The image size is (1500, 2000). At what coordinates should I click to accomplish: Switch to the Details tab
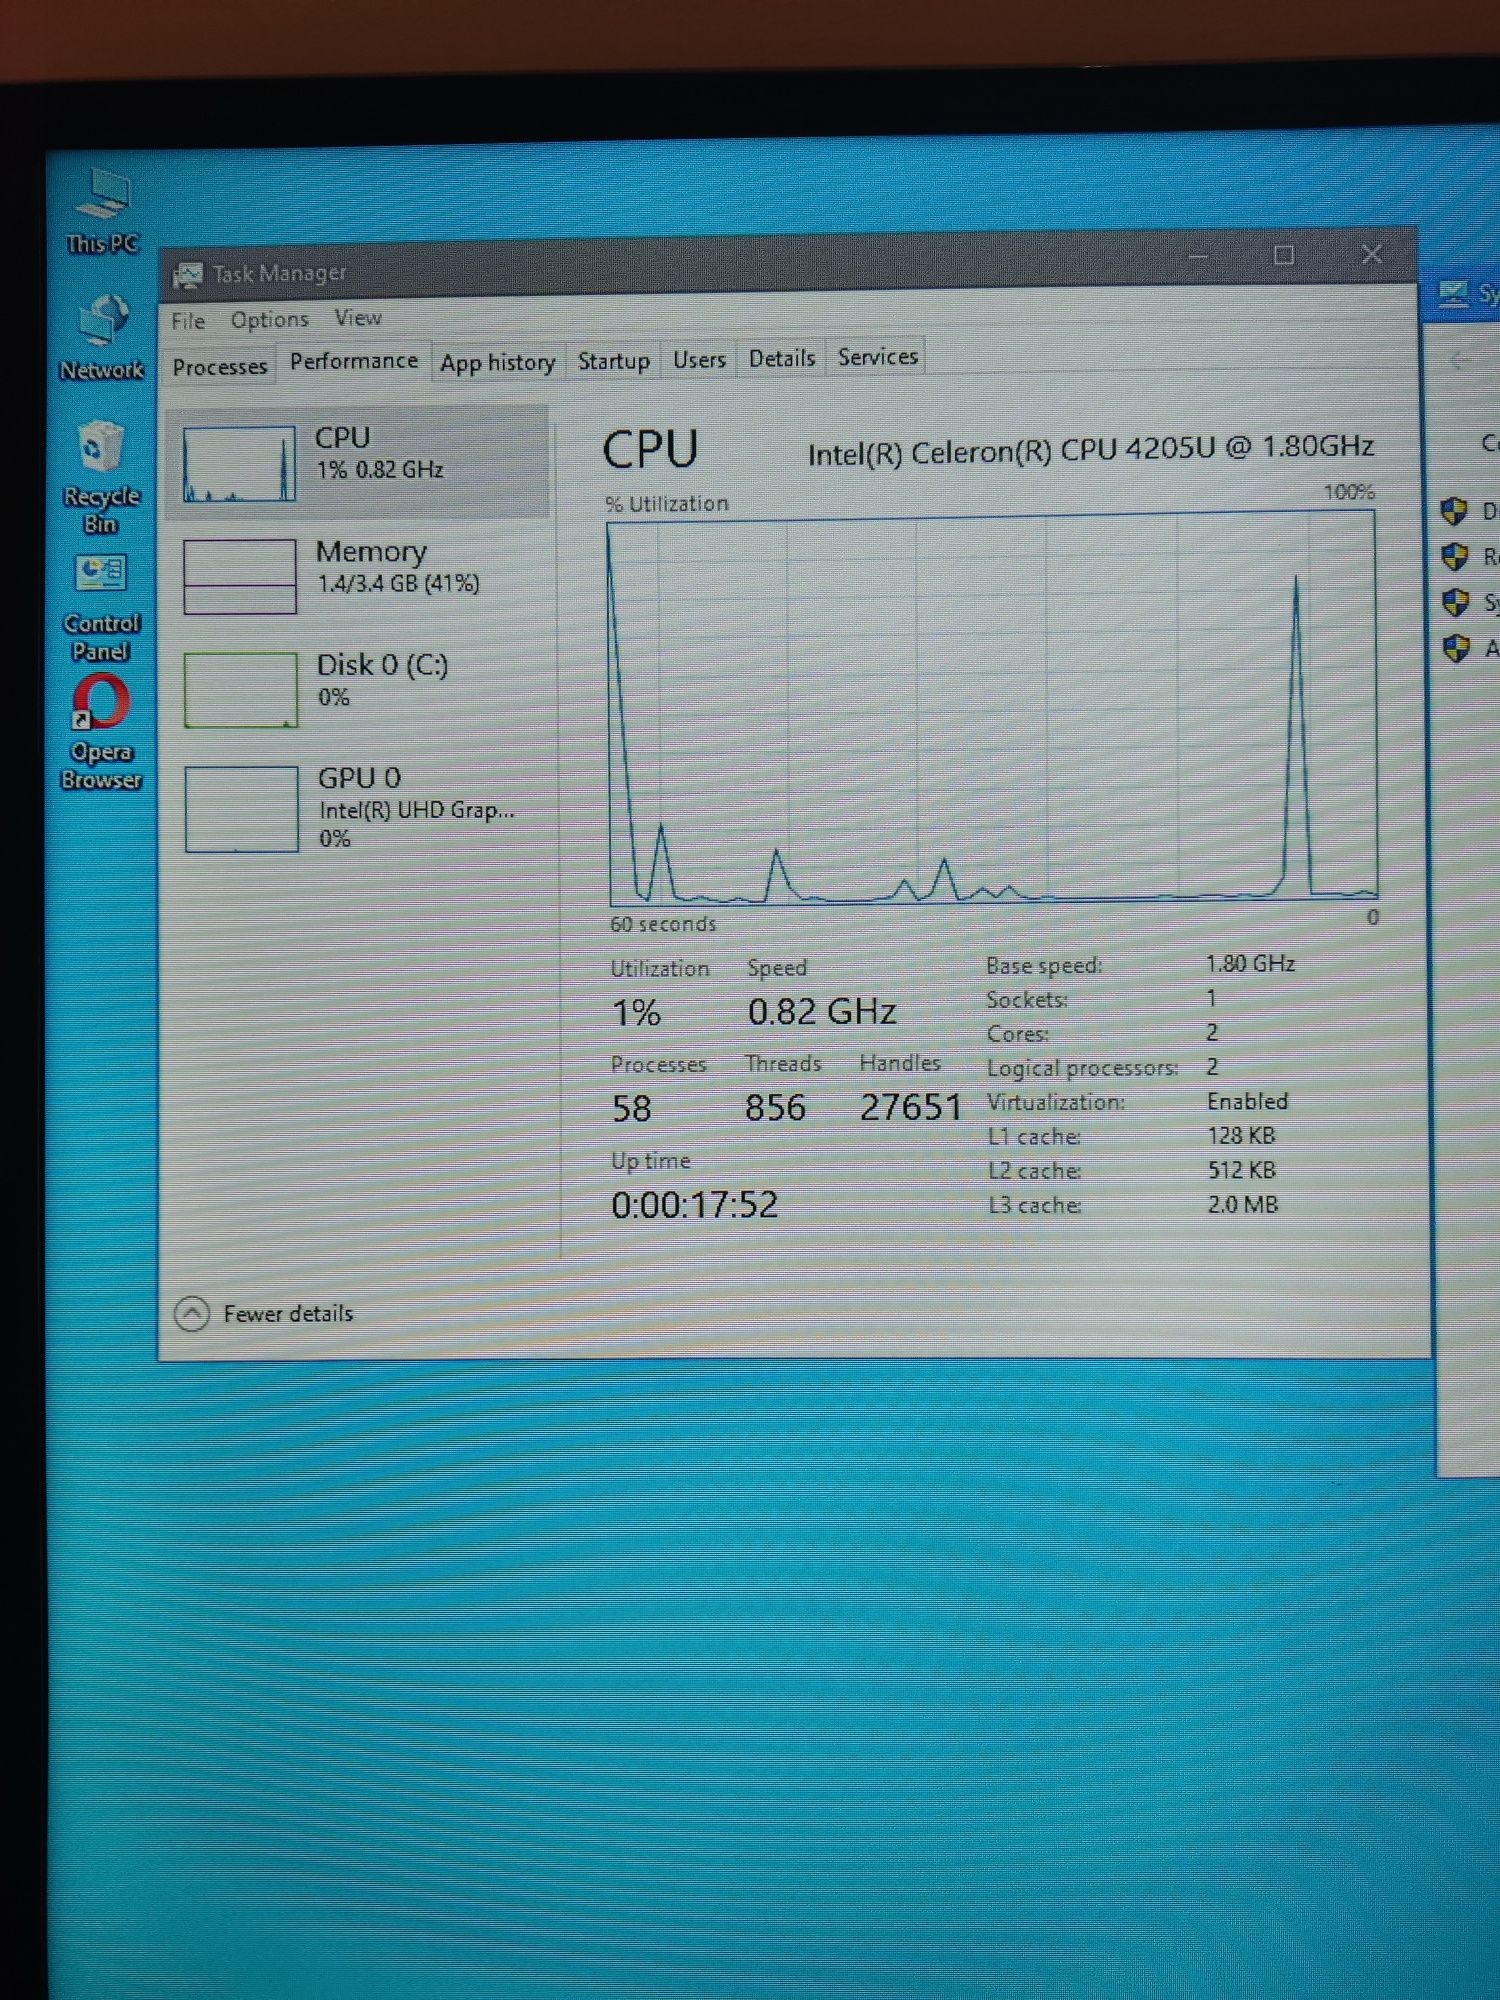[782, 358]
